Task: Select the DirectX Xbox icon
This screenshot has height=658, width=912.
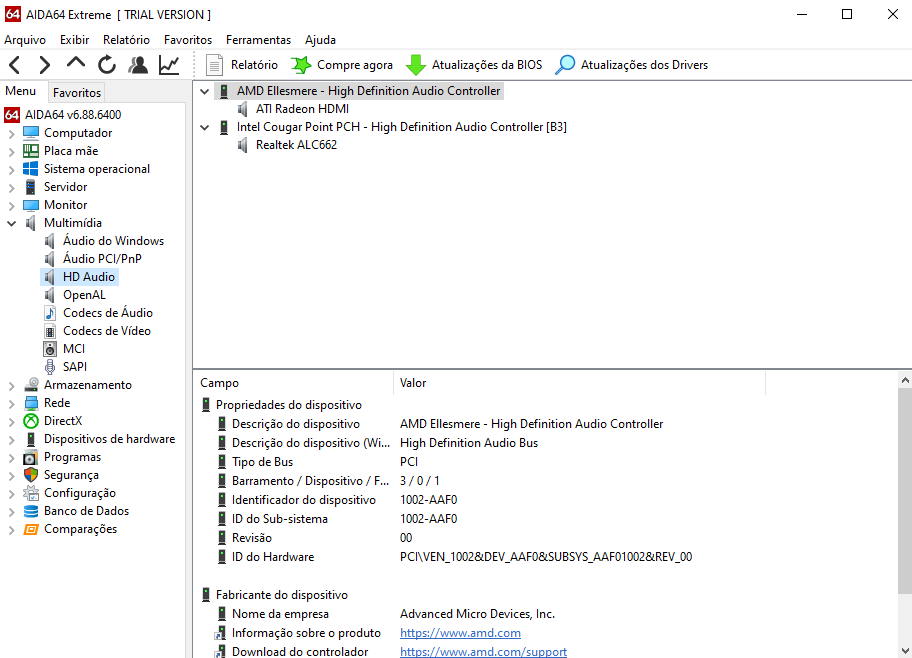Action: (31, 421)
